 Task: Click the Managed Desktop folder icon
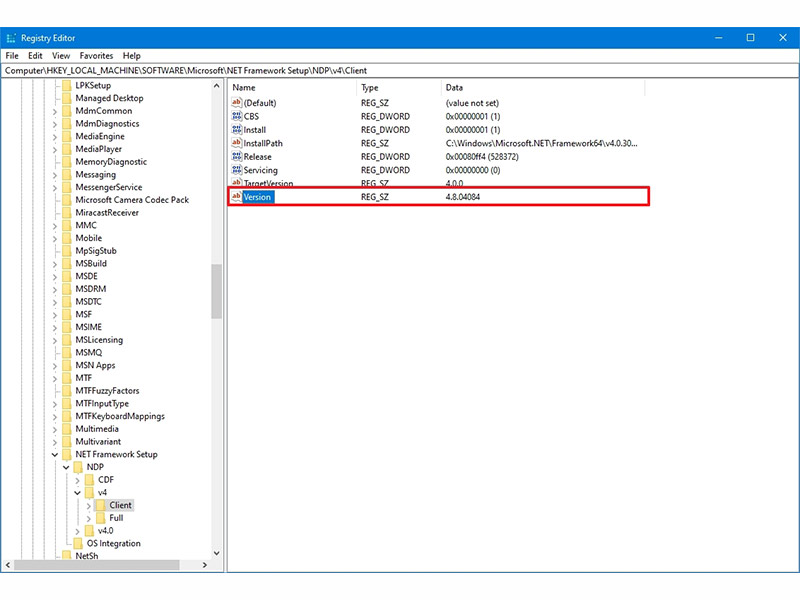pyautogui.click(x=67, y=98)
